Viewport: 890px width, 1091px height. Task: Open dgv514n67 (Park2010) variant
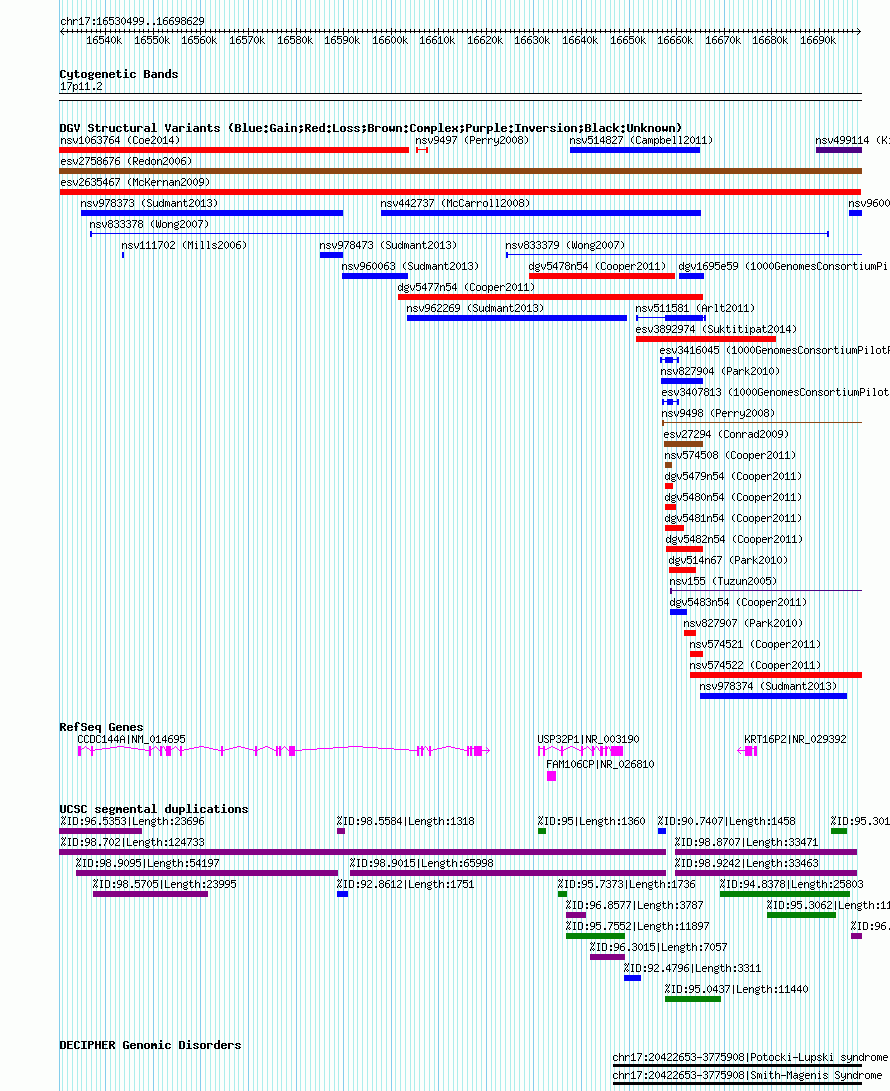[728, 560]
